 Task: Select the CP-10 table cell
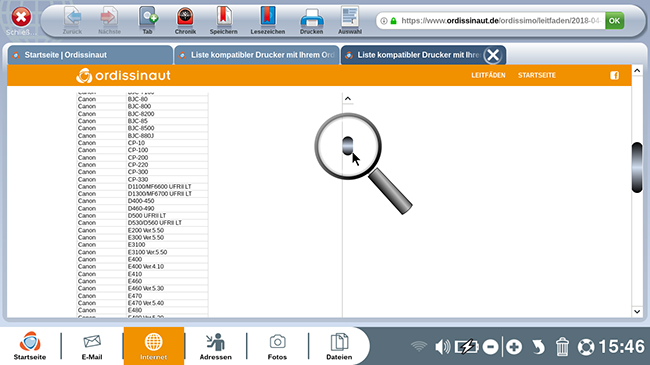click(167, 143)
